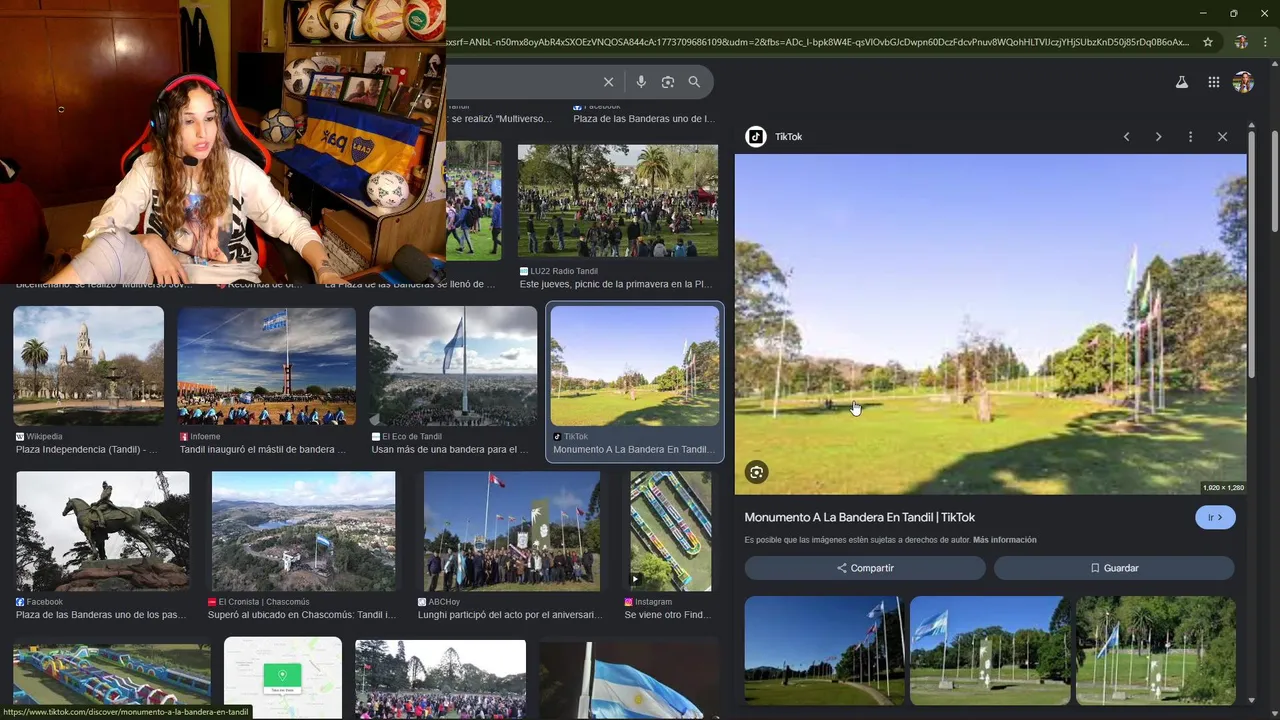Search inside image with Lens icon
Screen dimensions: 1280x720
[757, 472]
